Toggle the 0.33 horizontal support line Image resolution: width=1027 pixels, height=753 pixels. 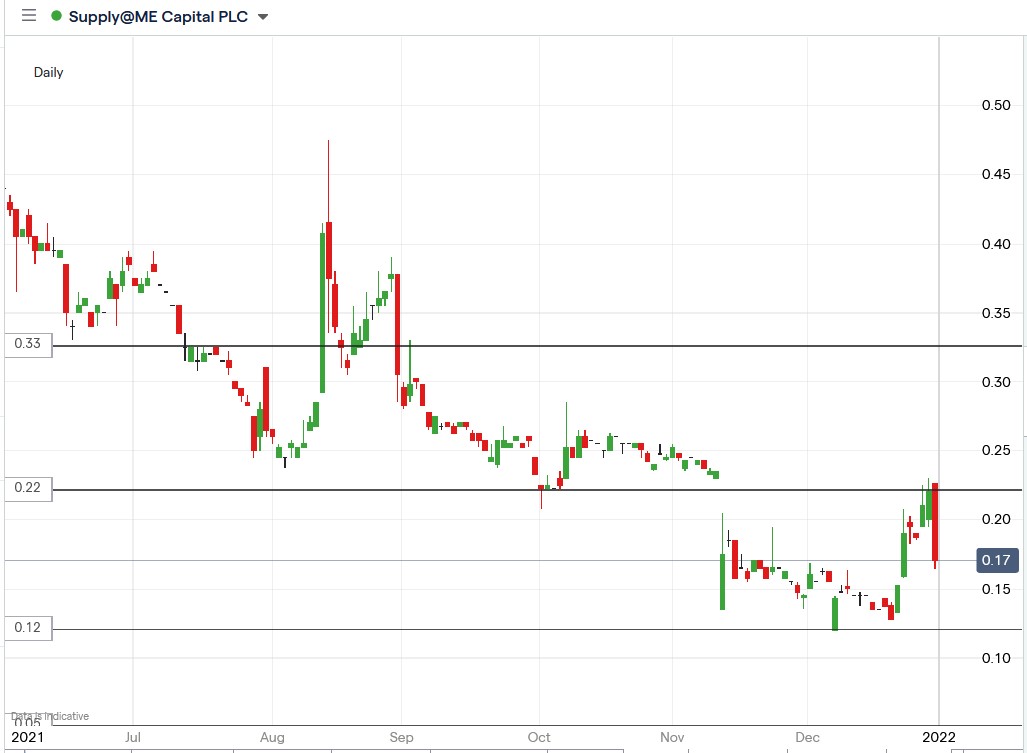(500, 344)
